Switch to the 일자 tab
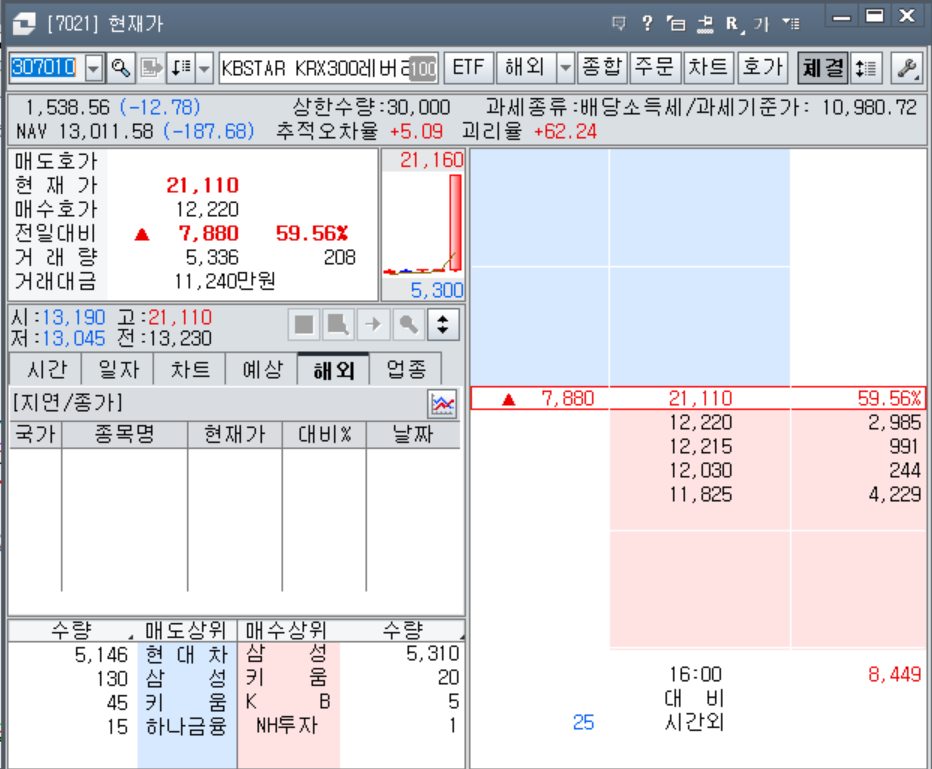The height and width of the screenshot is (769, 932). click(118, 369)
